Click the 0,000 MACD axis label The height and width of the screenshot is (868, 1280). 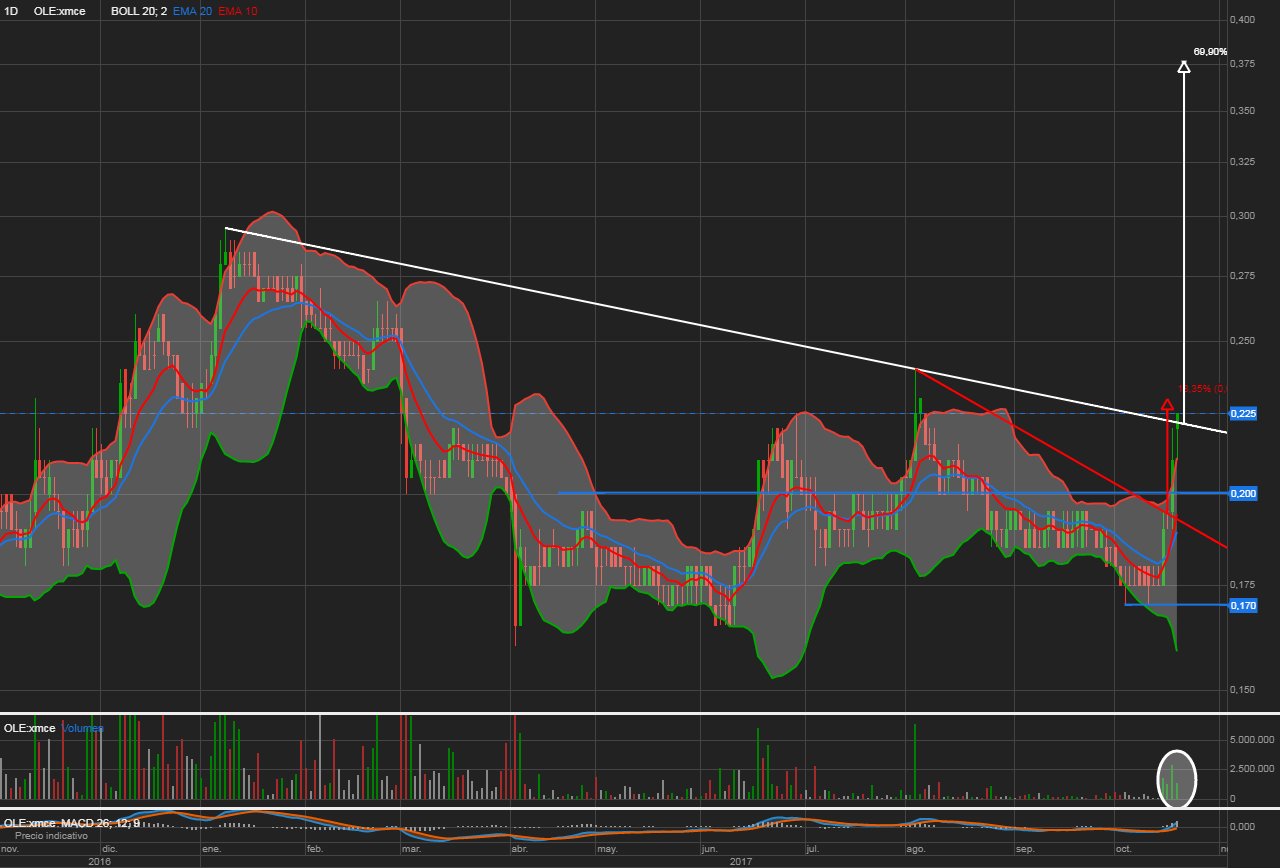click(x=1243, y=827)
